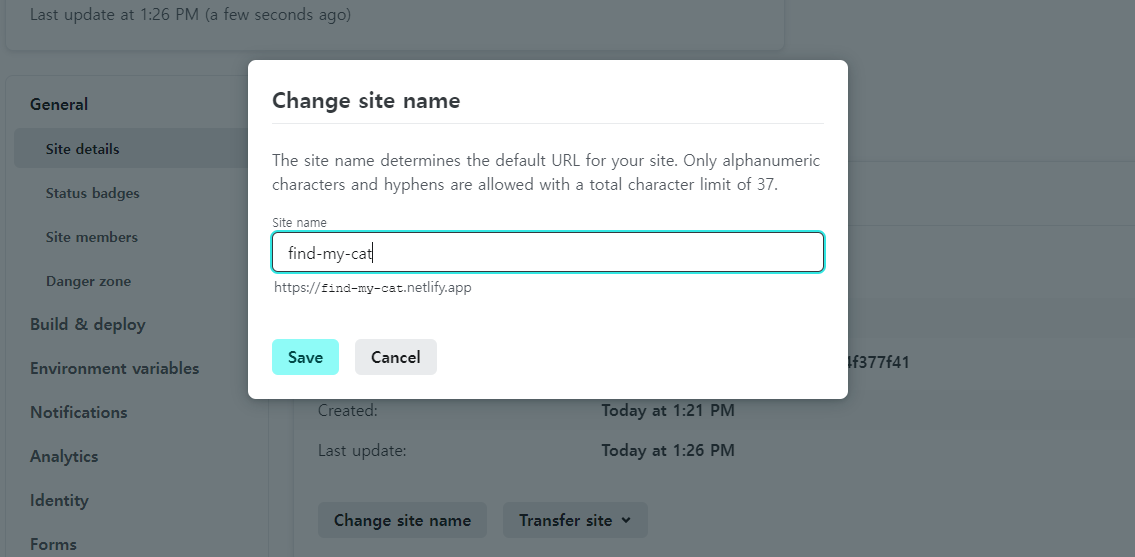Image resolution: width=1135 pixels, height=557 pixels.
Task: Open Environment variables settings
Action: pos(114,369)
